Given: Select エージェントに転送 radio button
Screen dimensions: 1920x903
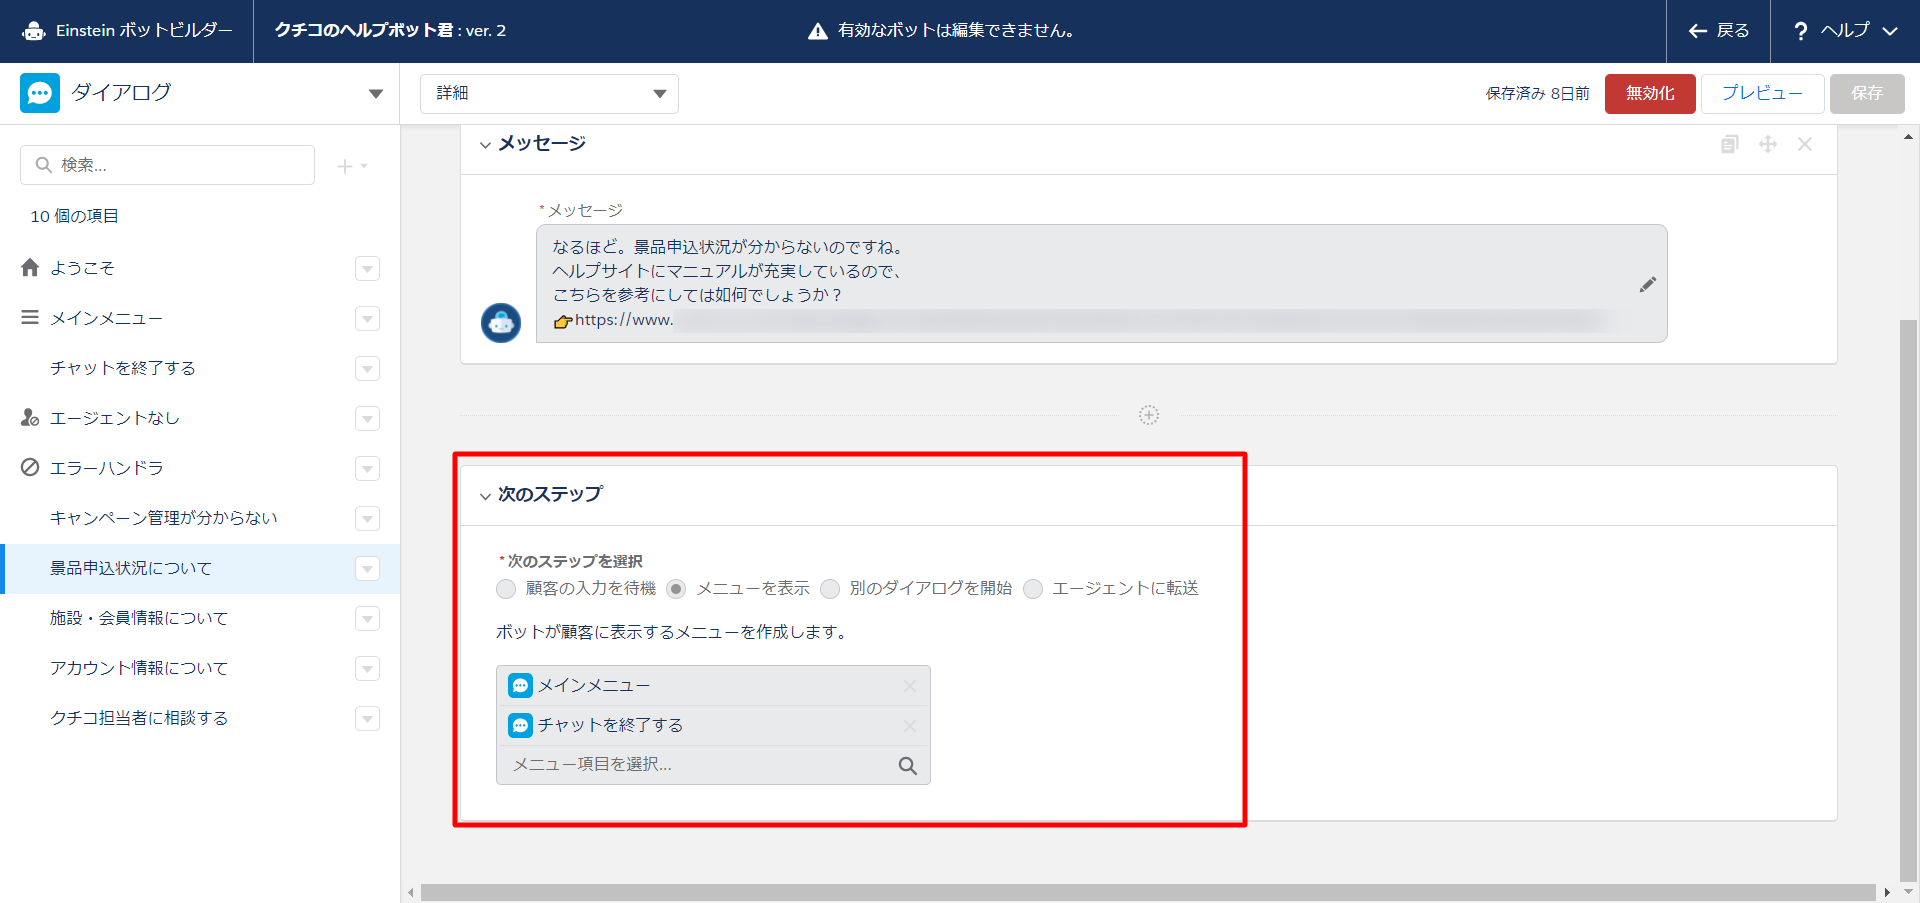Looking at the screenshot, I should pos(1033,589).
